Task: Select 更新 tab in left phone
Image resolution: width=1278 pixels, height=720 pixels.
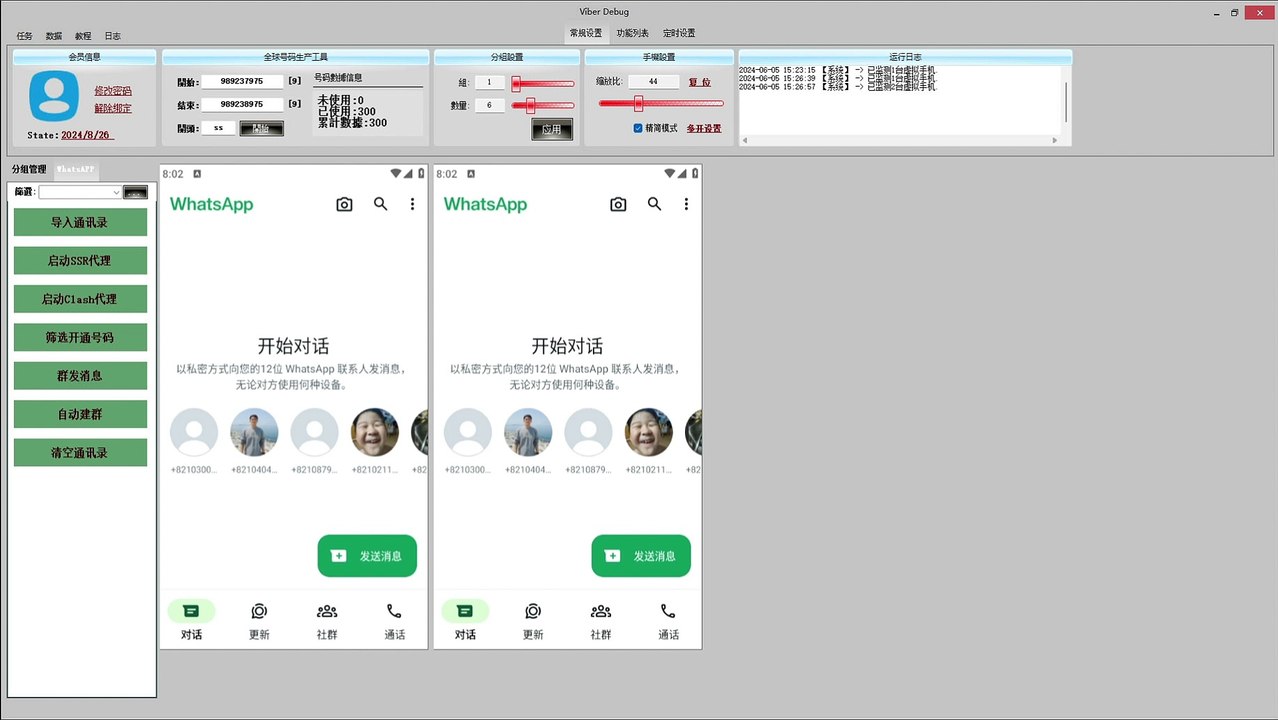Action: pos(259,621)
